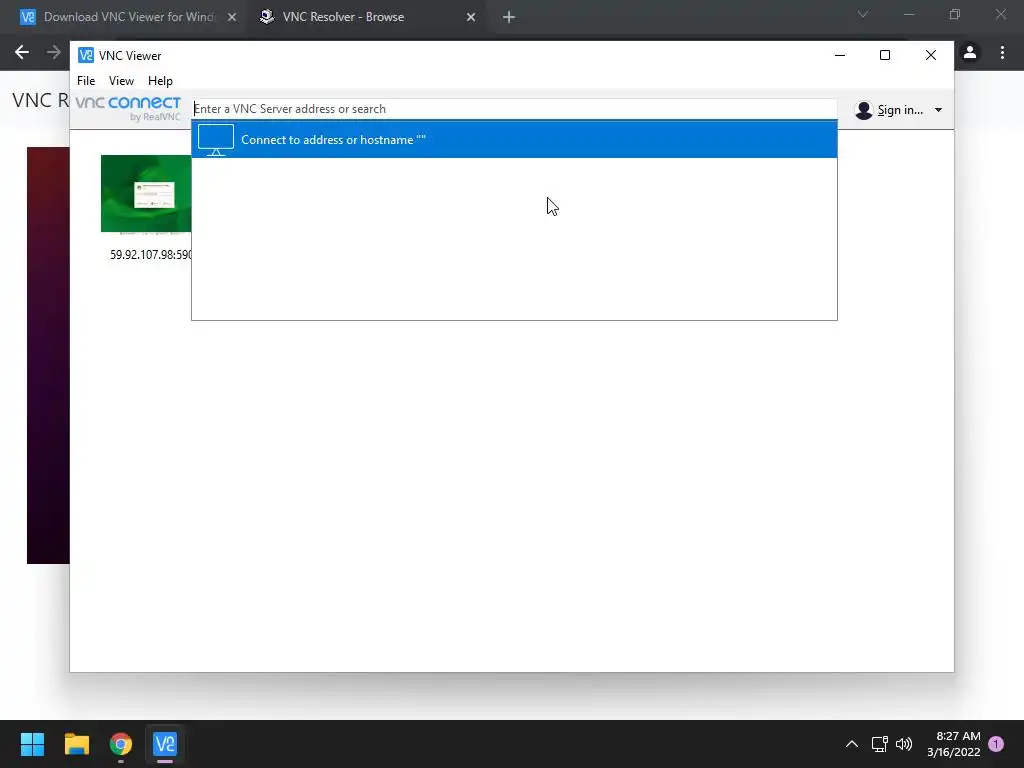Expand the Sign in dropdown arrow
1024x768 pixels.
(x=938, y=110)
